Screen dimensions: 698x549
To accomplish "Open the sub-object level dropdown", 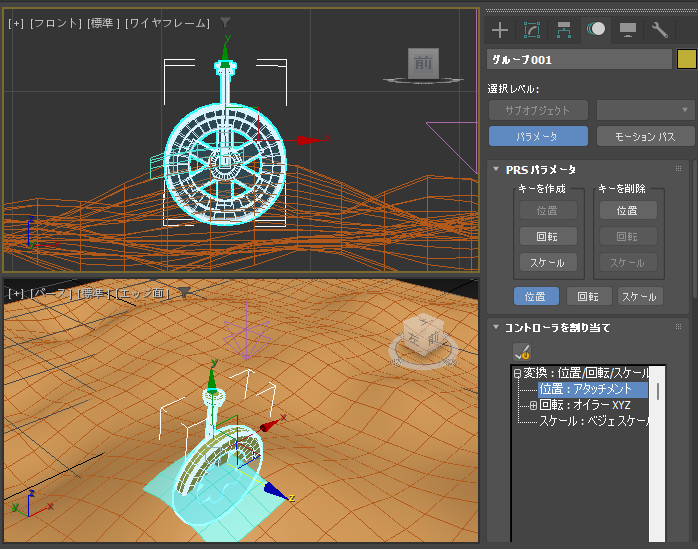I will click(645, 110).
